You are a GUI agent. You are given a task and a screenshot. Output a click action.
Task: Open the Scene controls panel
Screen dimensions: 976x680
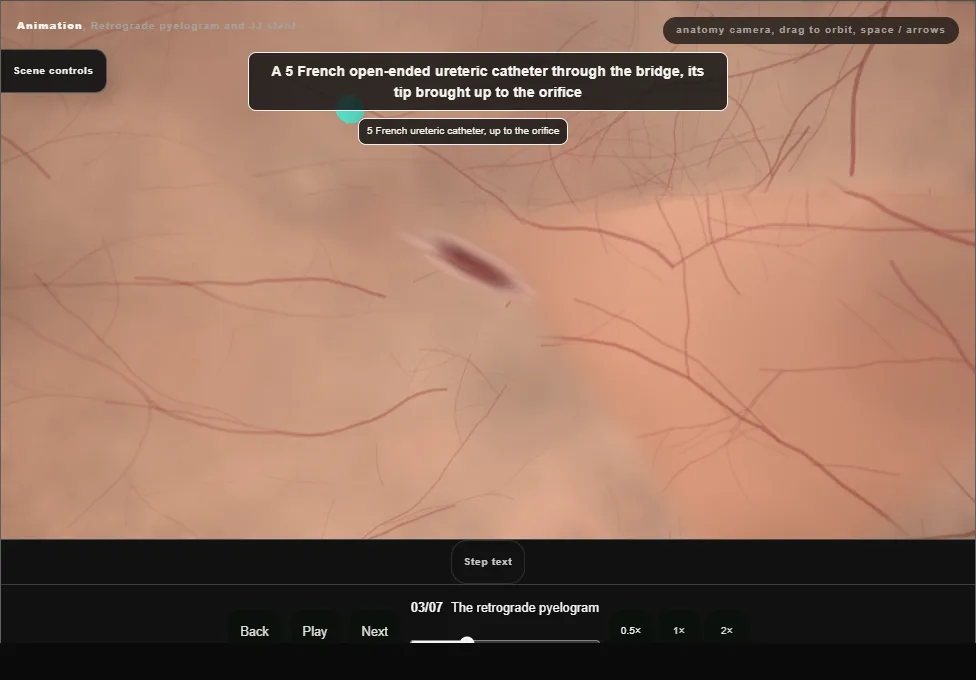point(54,71)
